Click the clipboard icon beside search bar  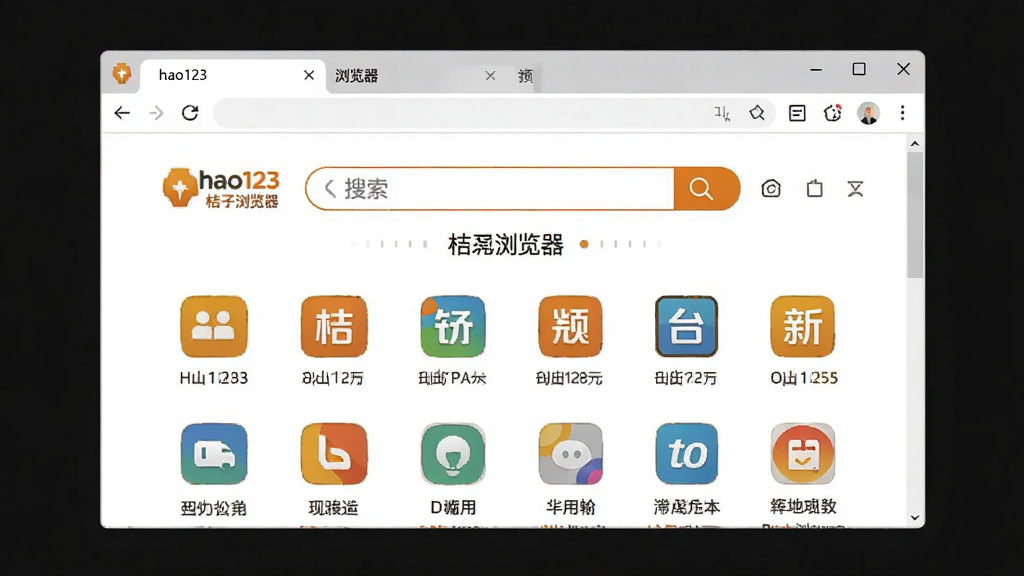coord(814,189)
